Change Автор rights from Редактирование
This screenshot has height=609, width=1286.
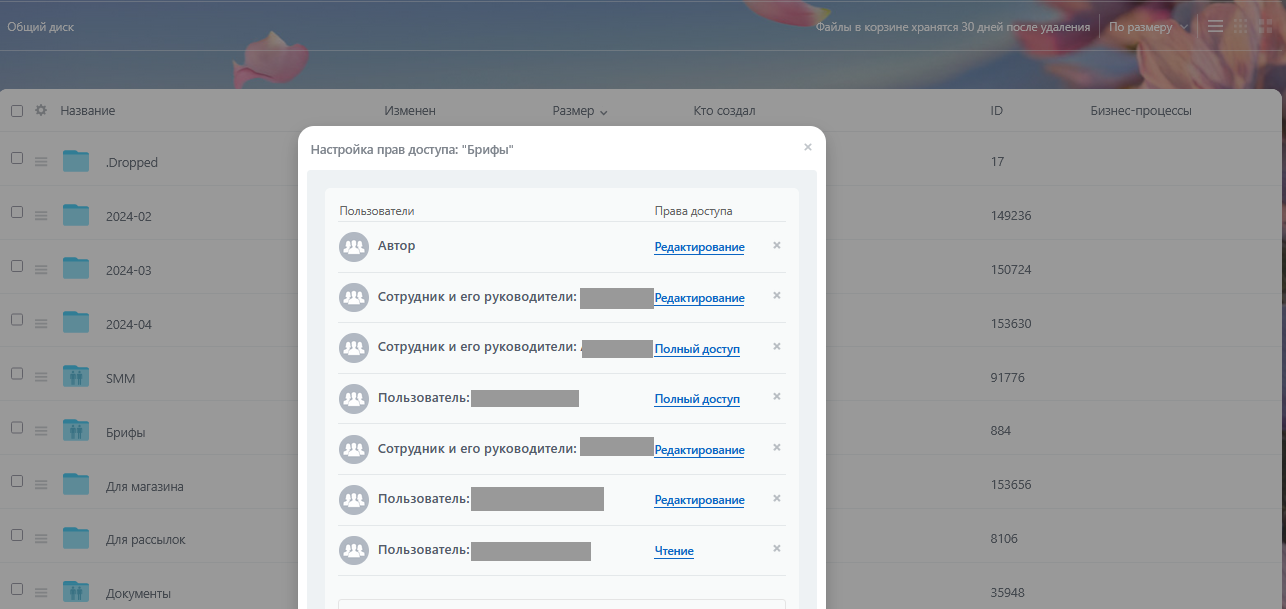[699, 247]
